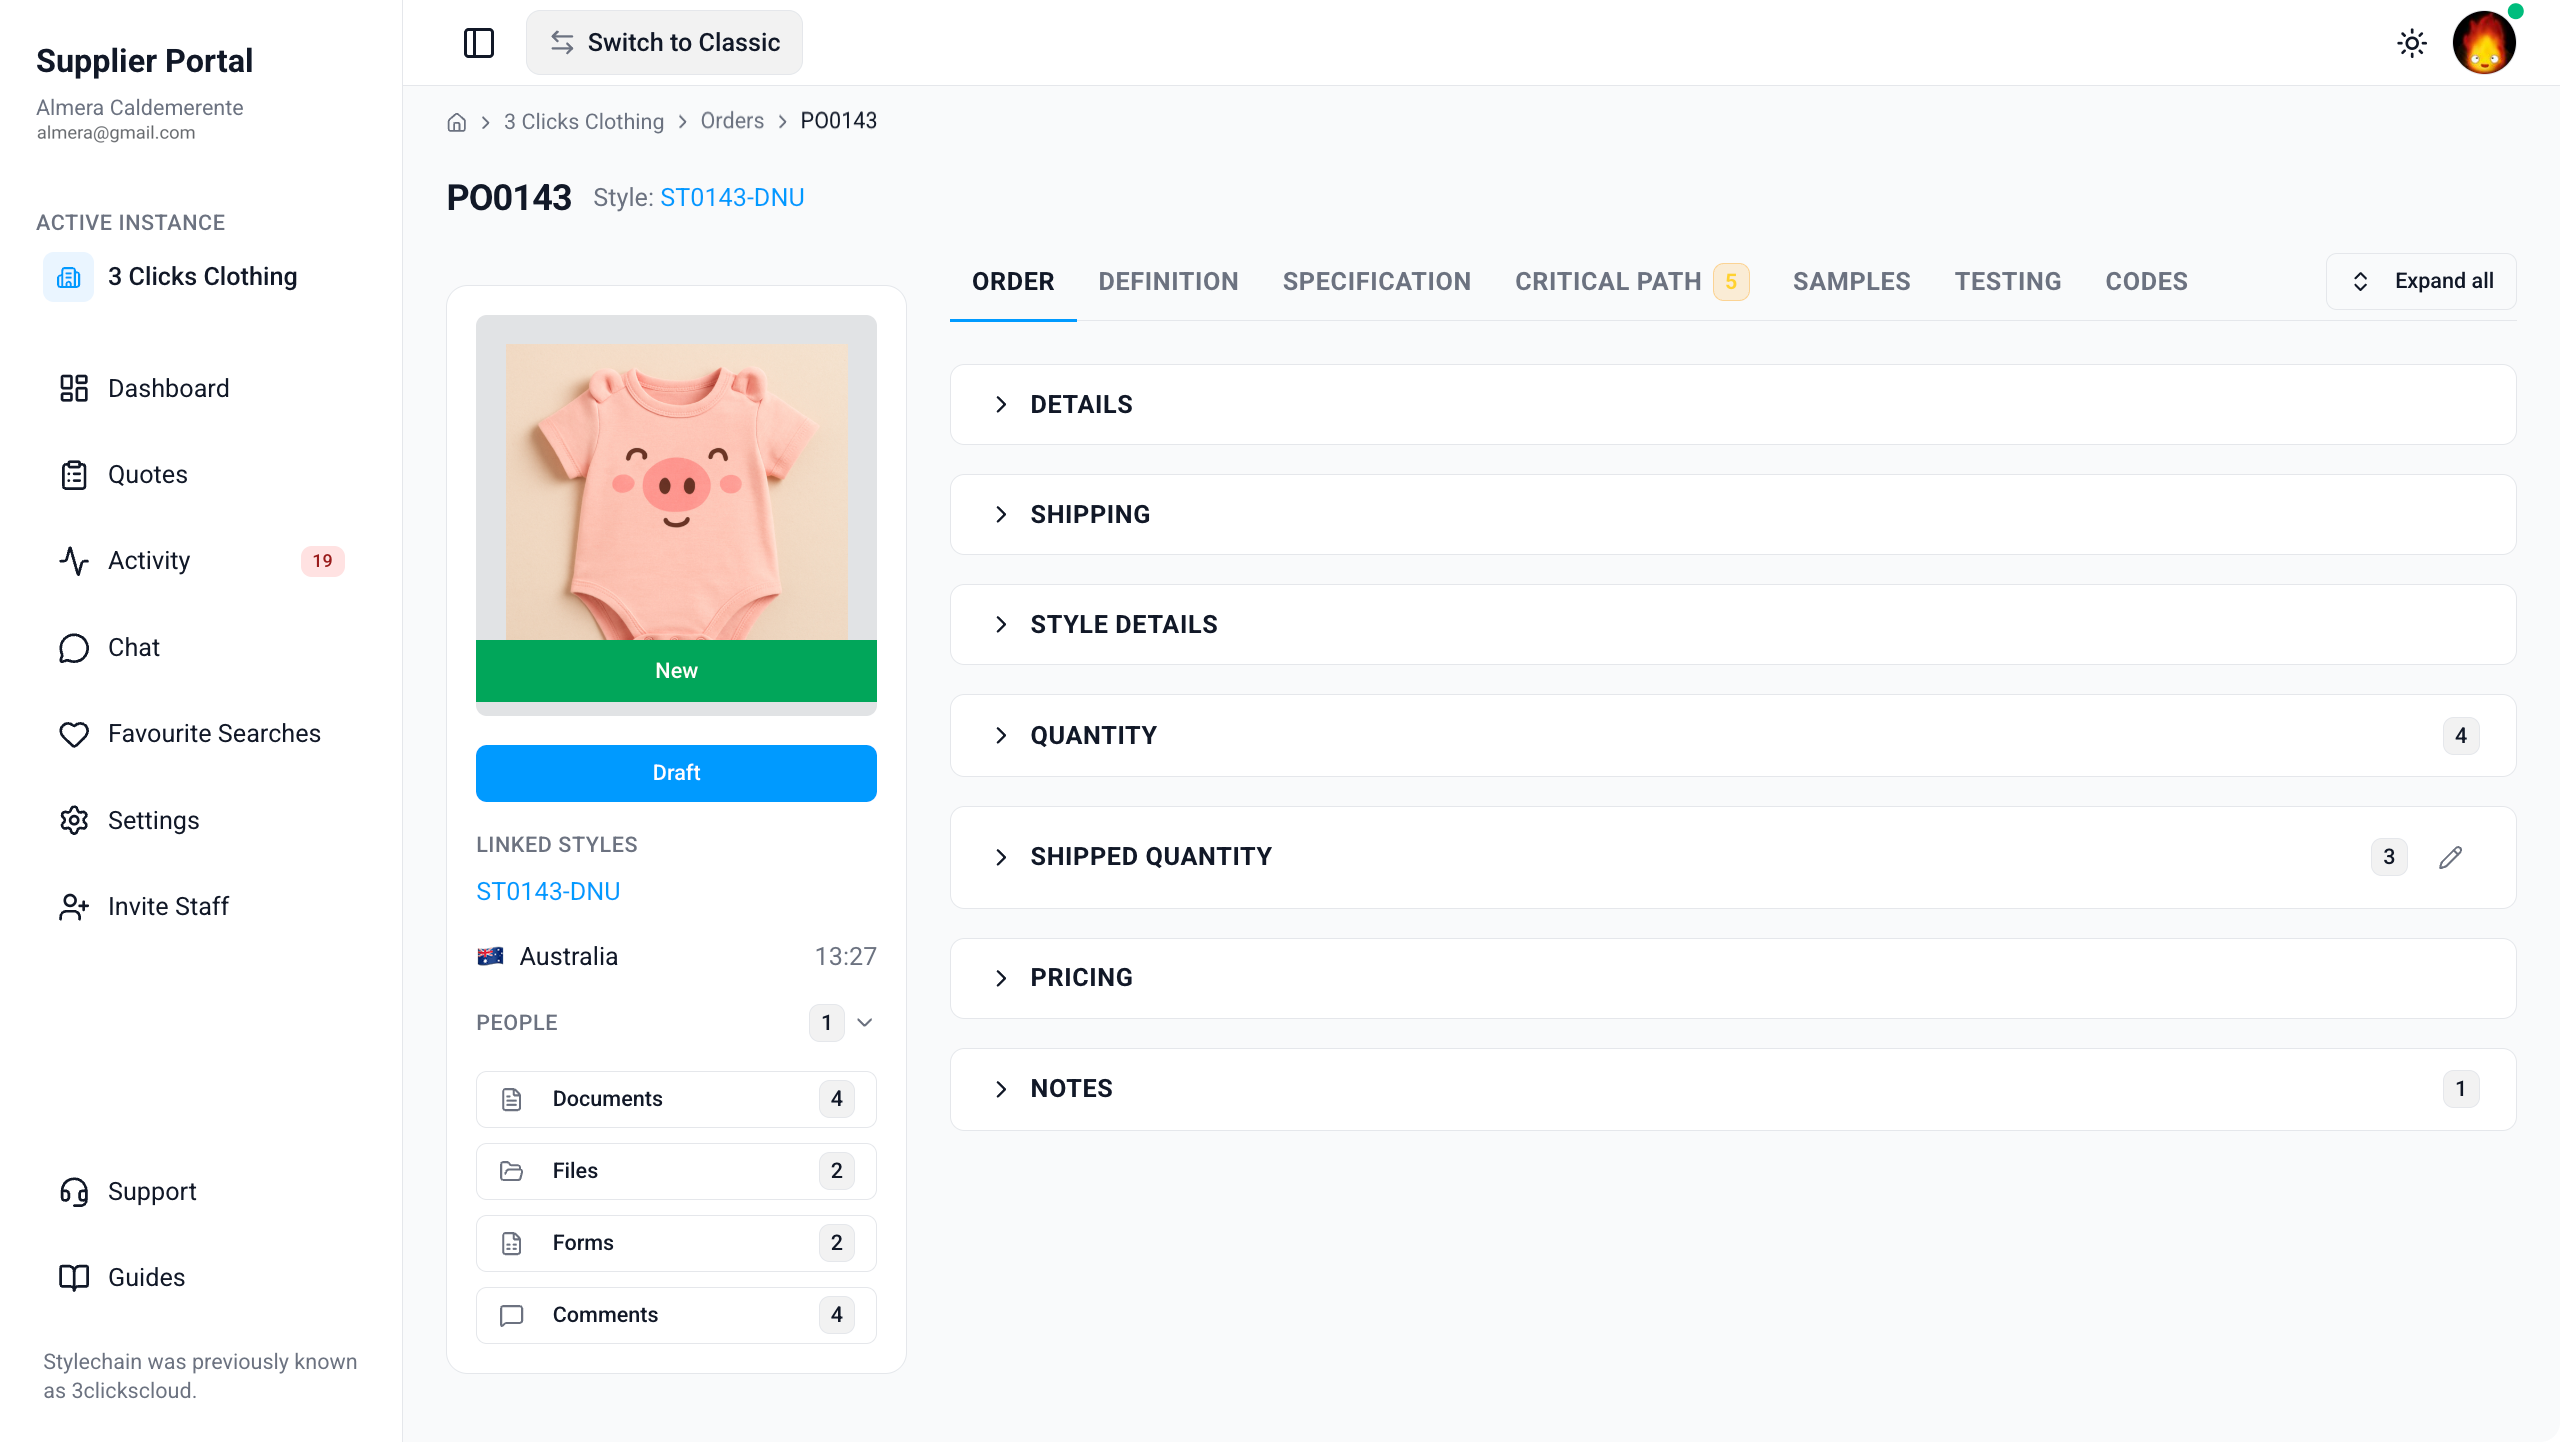Click the QUANTITY count badge 4
The image size is (2560, 1442).
point(2461,736)
